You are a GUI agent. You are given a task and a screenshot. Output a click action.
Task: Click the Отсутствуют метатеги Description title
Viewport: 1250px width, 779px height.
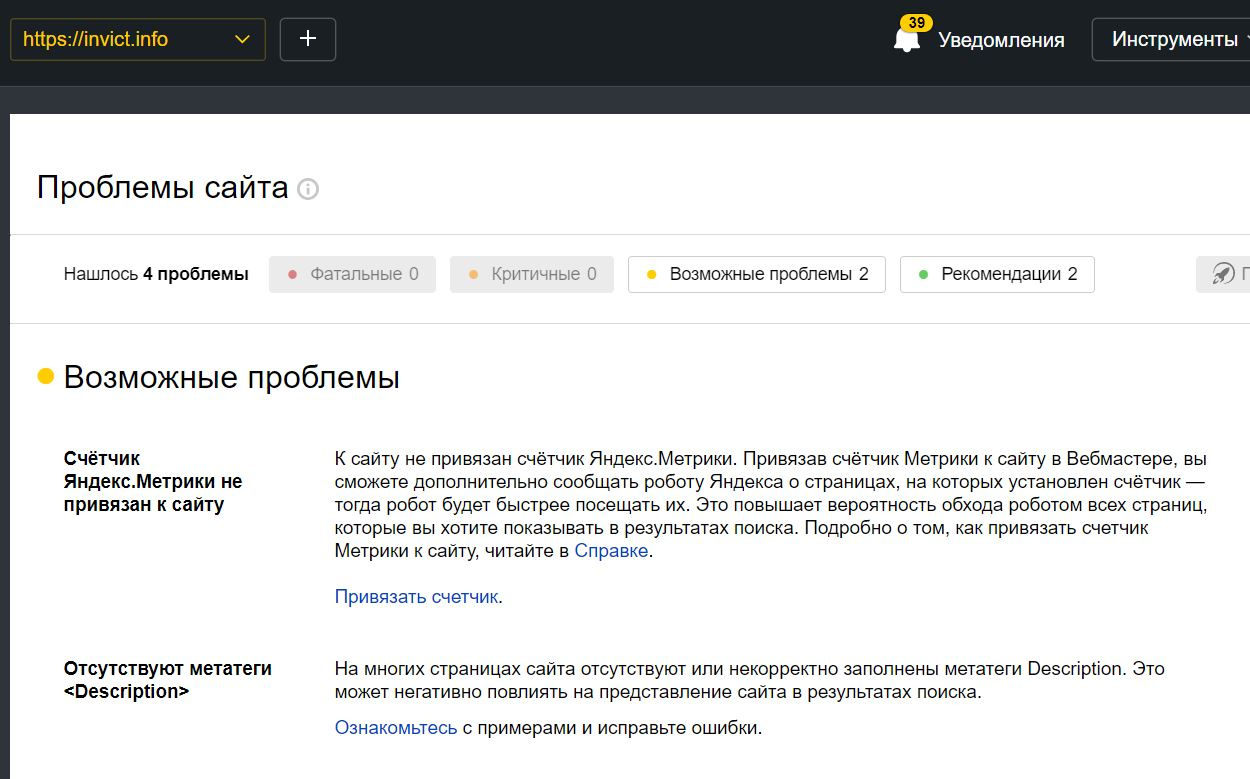click(x=168, y=679)
